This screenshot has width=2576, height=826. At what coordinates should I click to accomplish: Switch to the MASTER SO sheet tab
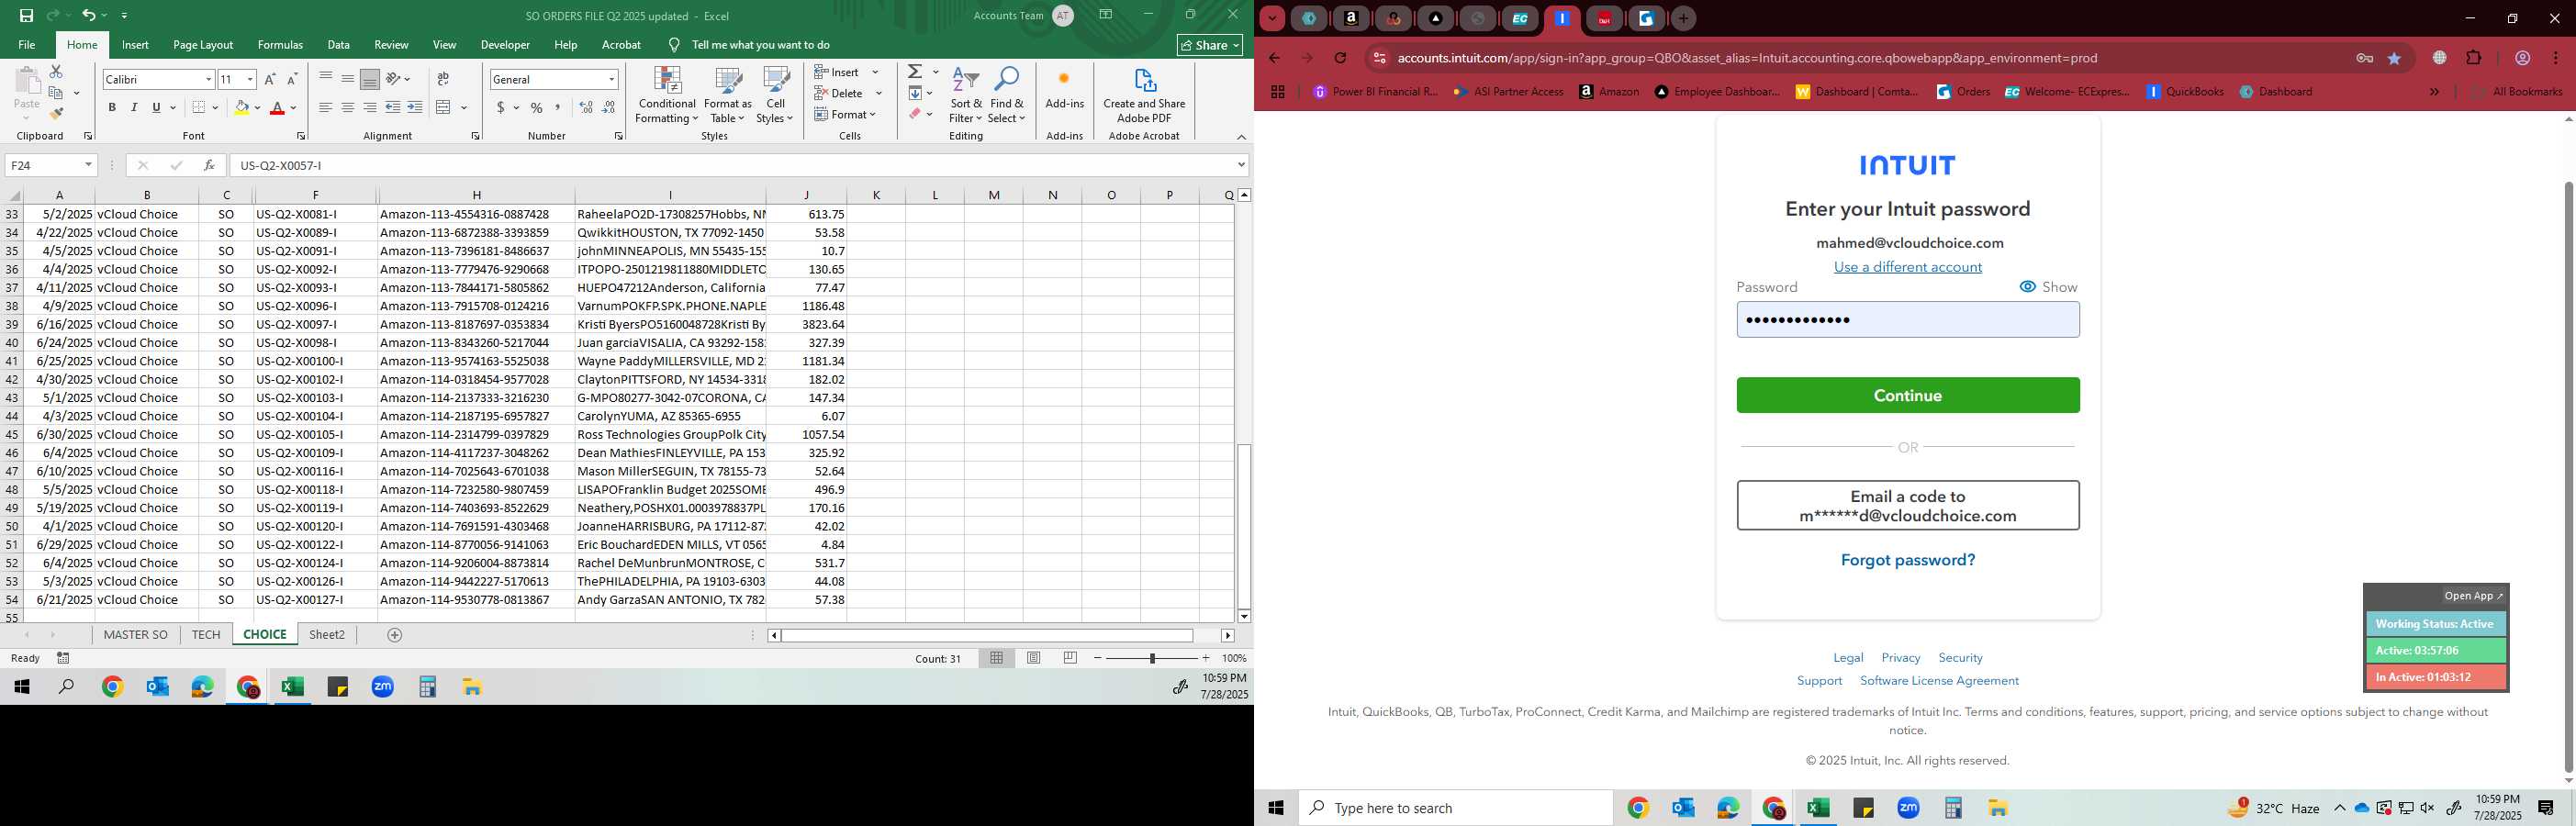click(x=136, y=635)
